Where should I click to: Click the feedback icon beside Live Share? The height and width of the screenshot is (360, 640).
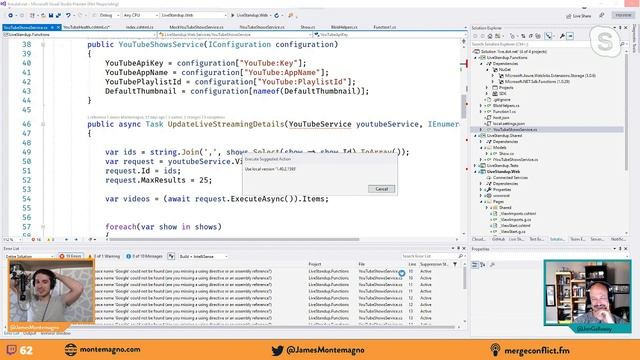tap(602, 16)
